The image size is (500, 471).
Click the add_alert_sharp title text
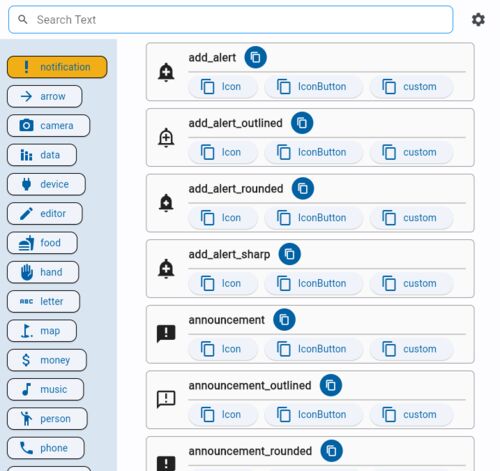pyautogui.click(x=229, y=255)
